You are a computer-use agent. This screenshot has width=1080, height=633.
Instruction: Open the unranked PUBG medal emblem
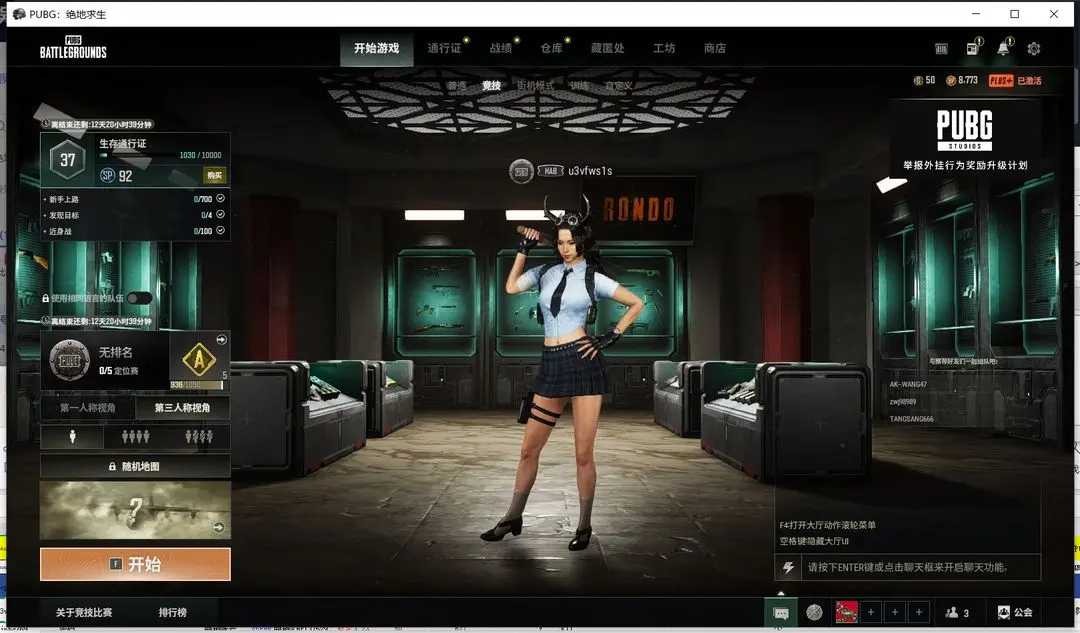pos(69,360)
